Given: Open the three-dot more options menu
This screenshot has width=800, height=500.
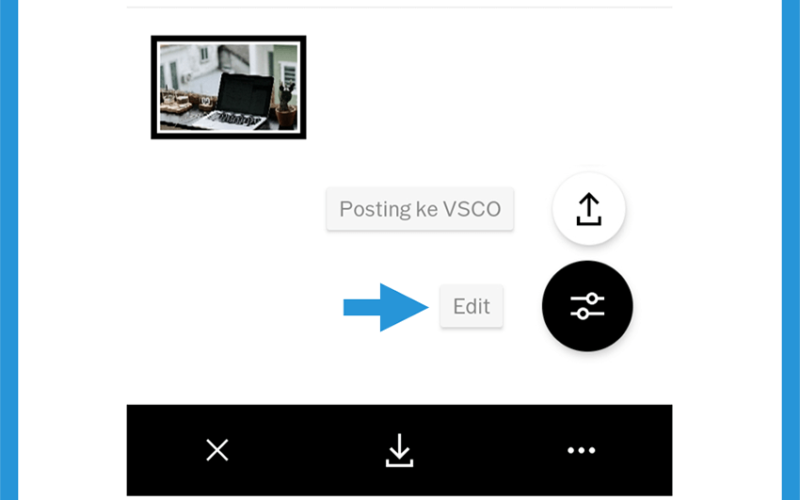Looking at the screenshot, I should (581, 450).
